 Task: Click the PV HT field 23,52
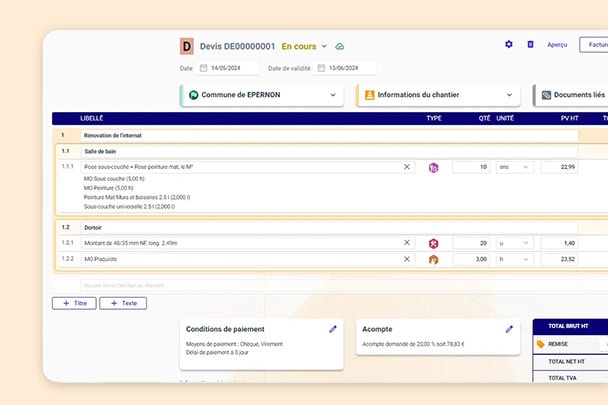pyautogui.click(x=559, y=259)
